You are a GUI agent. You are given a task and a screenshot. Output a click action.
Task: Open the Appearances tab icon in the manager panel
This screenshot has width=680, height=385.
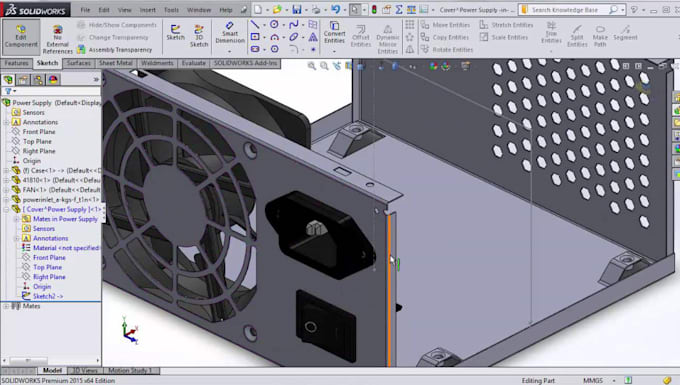[x=53, y=80]
